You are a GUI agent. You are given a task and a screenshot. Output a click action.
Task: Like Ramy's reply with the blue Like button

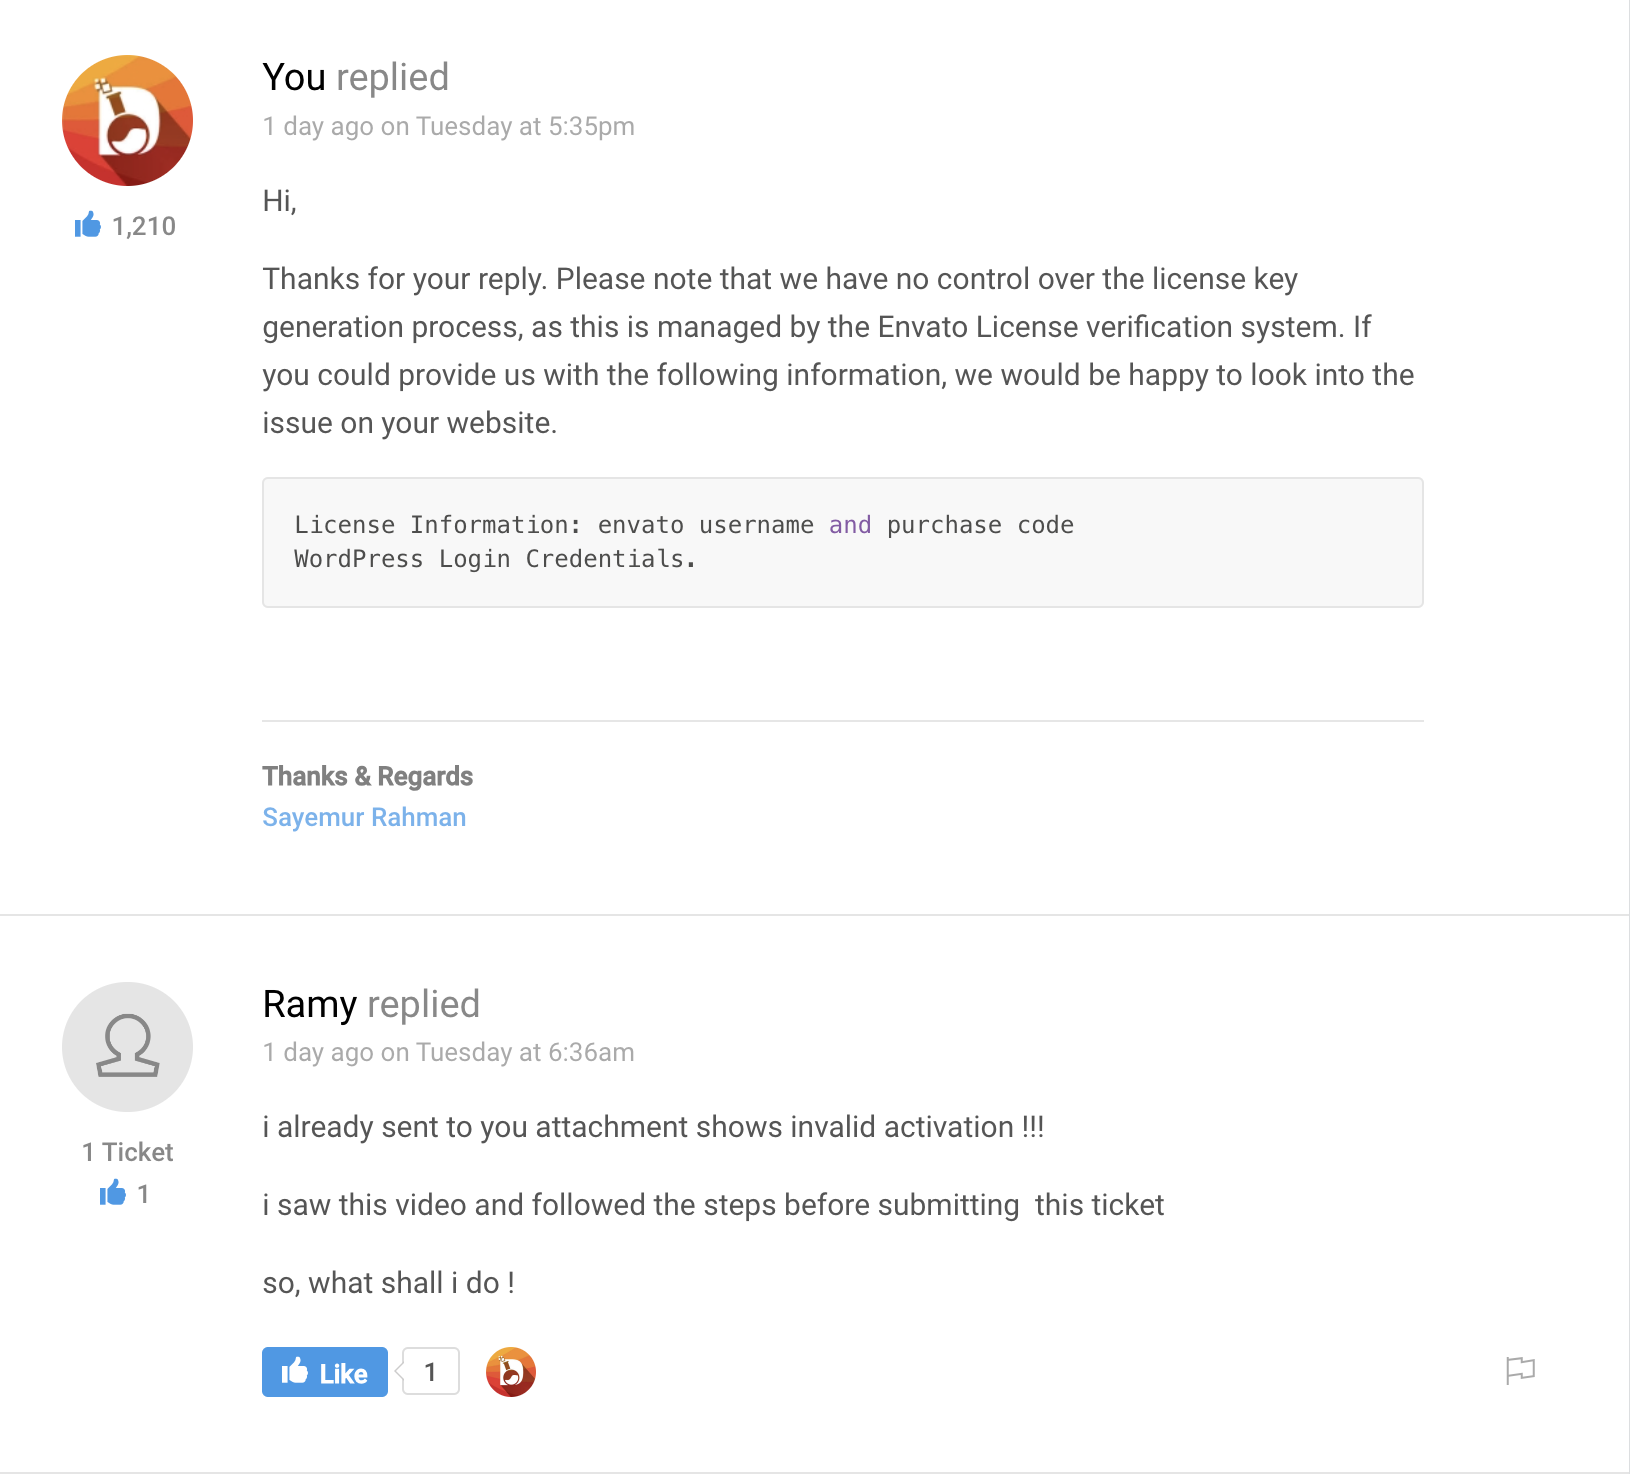[x=325, y=1372]
